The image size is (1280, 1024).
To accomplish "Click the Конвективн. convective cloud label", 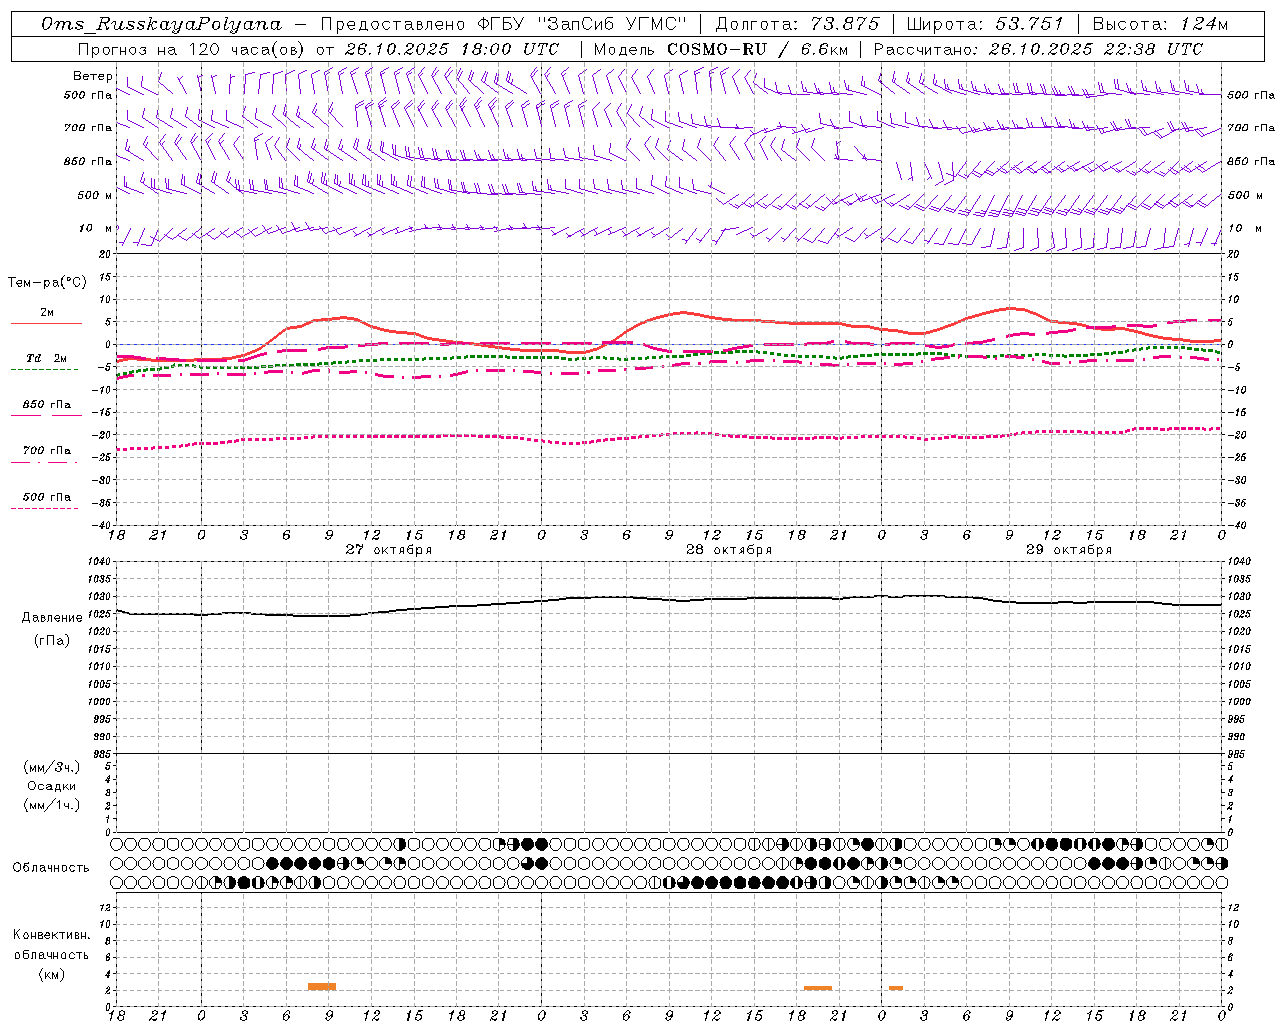I will click(51, 935).
